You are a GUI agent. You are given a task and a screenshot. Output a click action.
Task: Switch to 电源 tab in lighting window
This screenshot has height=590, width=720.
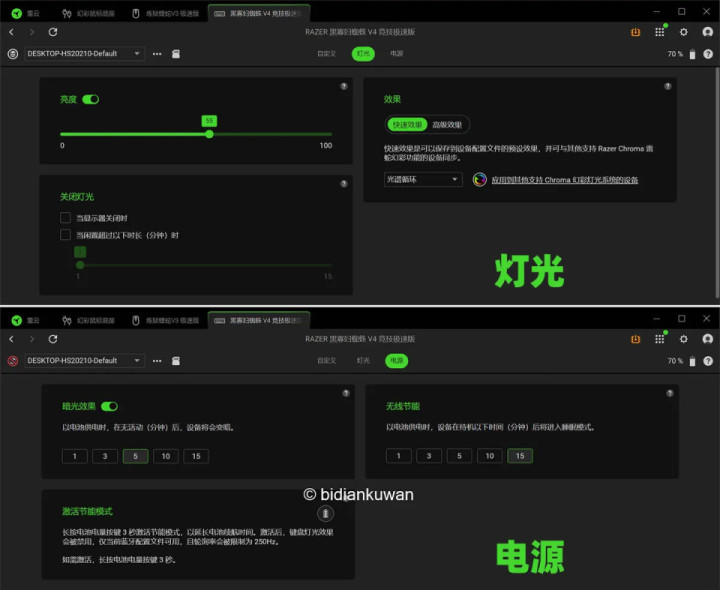pos(396,54)
